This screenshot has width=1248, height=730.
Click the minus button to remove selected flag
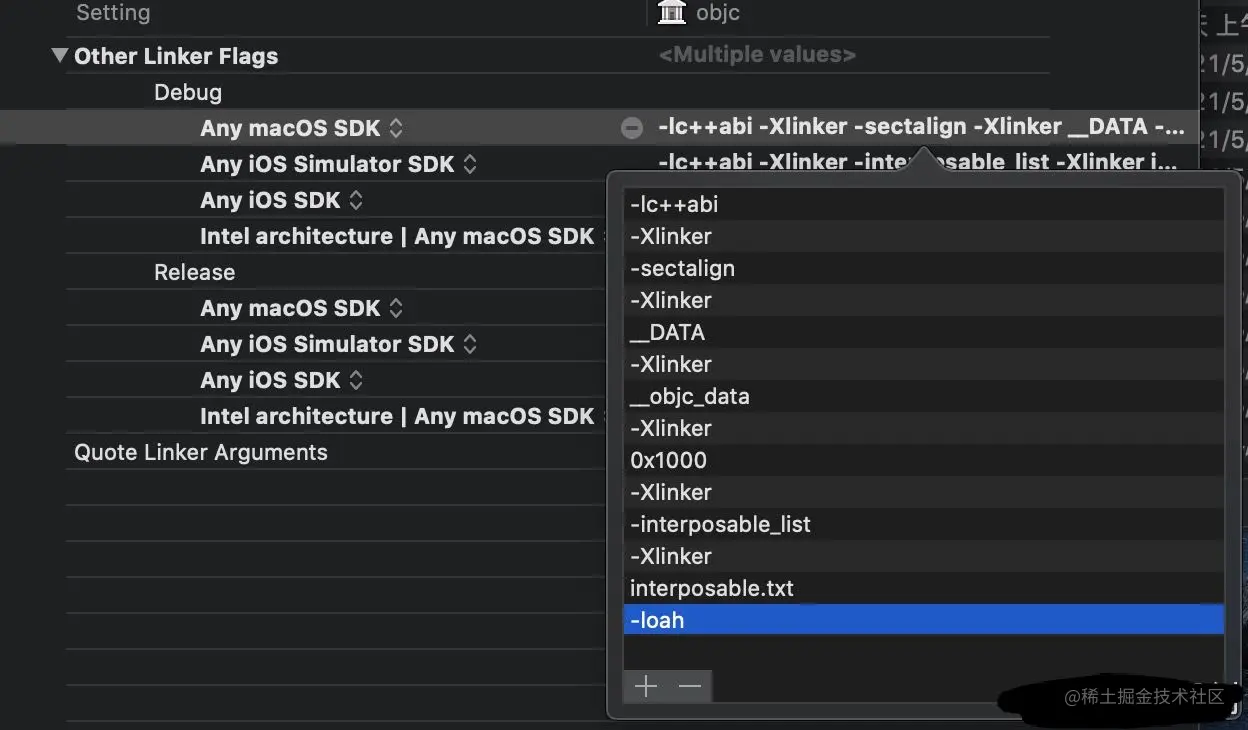(x=690, y=686)
